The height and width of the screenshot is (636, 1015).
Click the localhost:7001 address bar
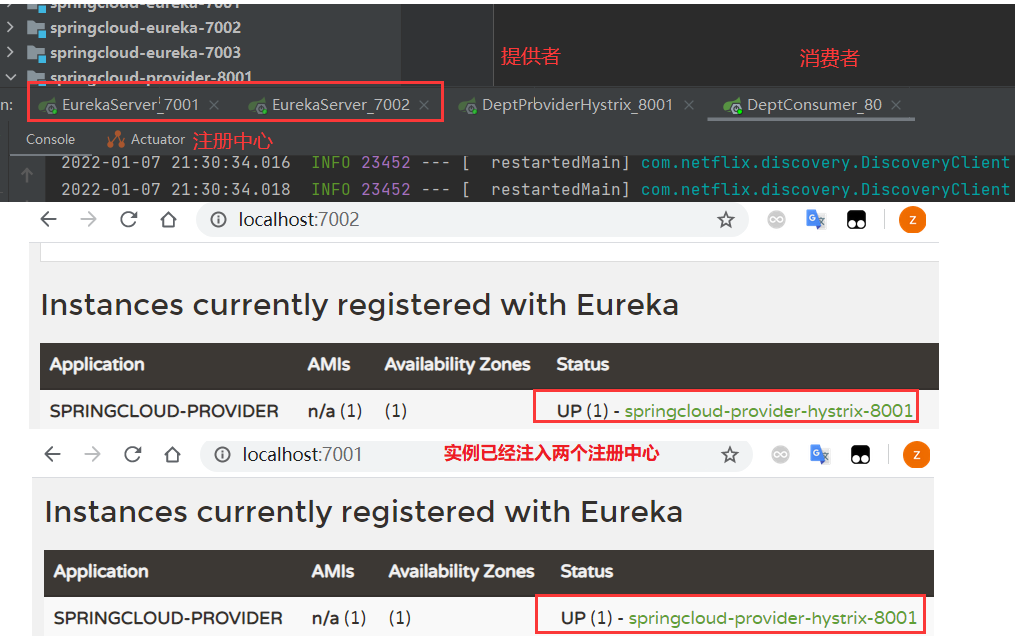pos(476,455)
